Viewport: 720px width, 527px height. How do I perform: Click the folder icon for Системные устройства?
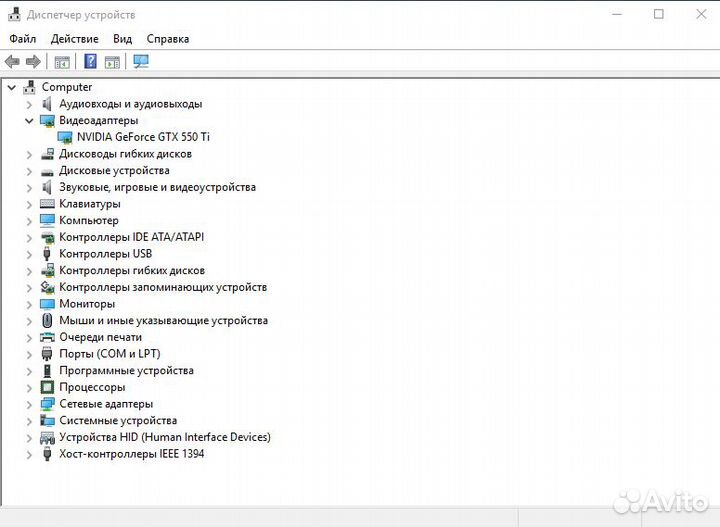point(47,420)
